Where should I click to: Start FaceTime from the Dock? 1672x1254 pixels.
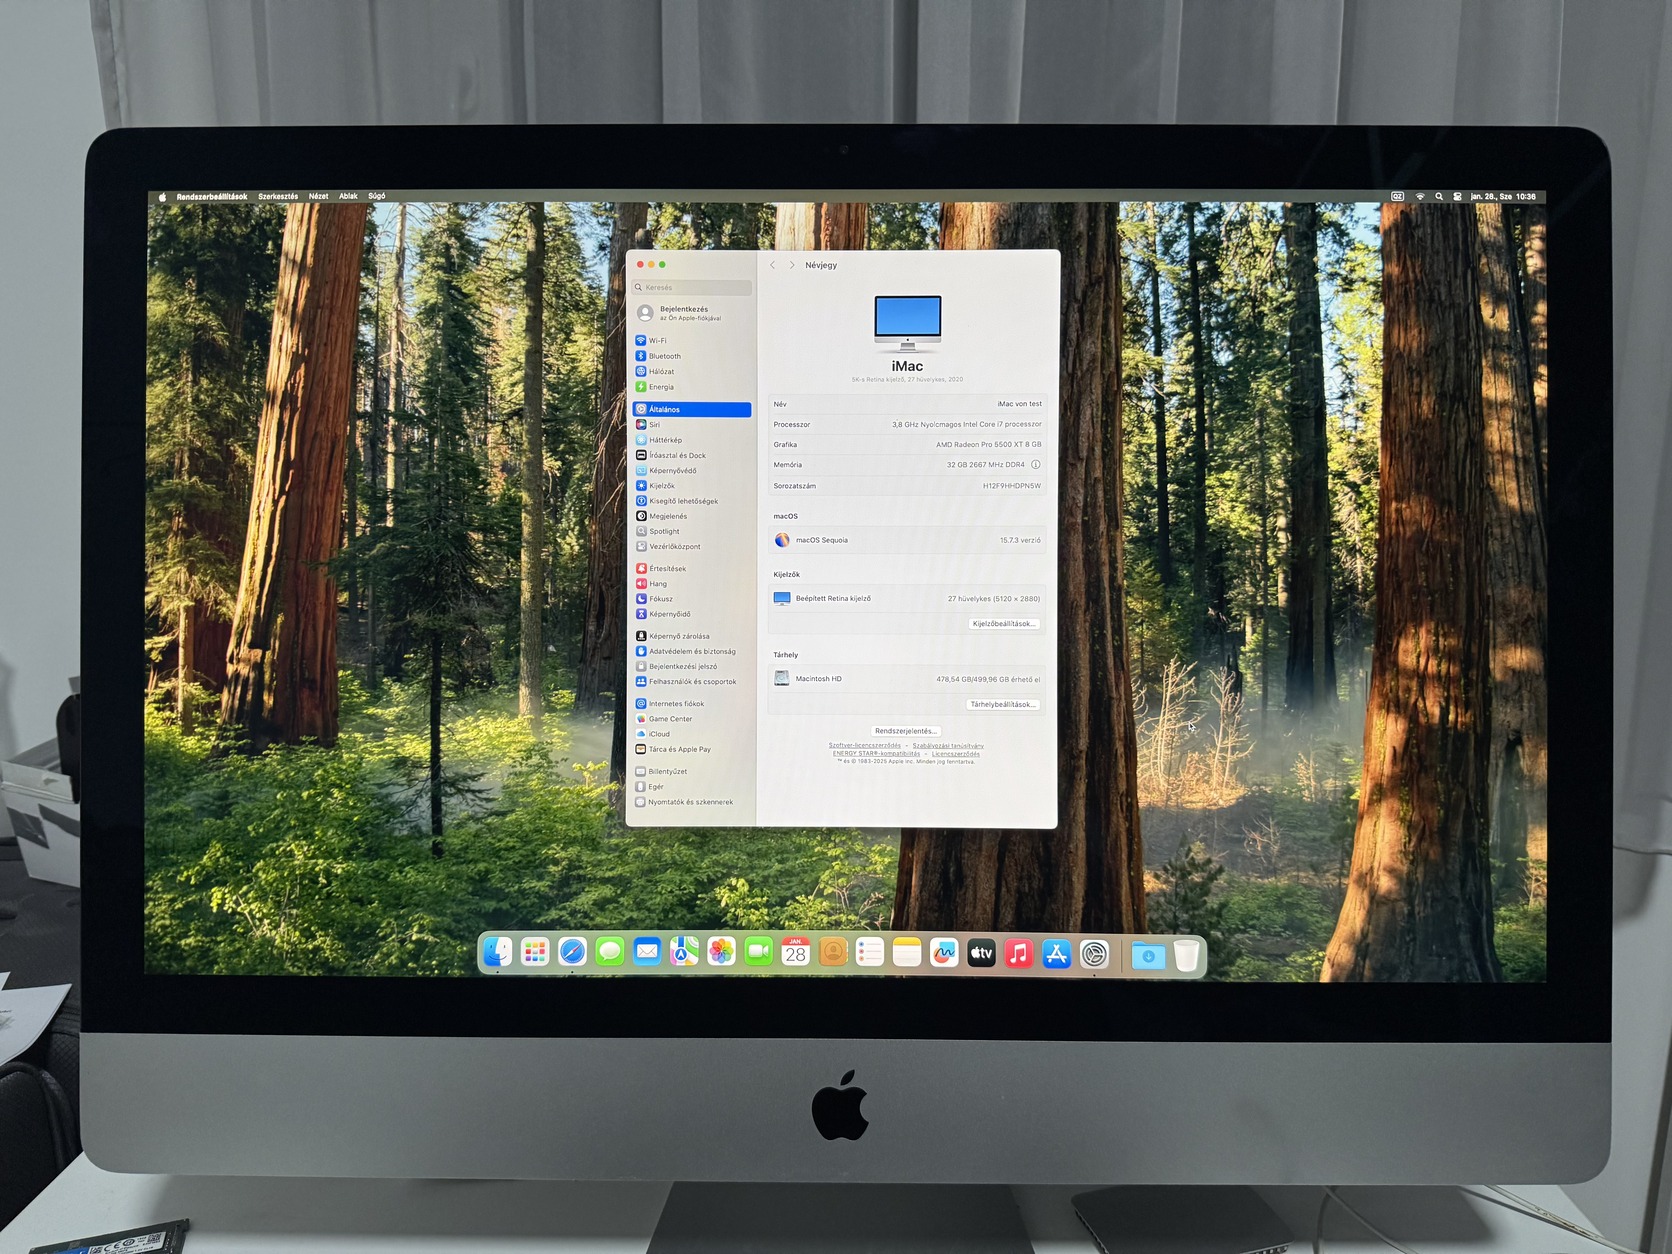point(759,952)
